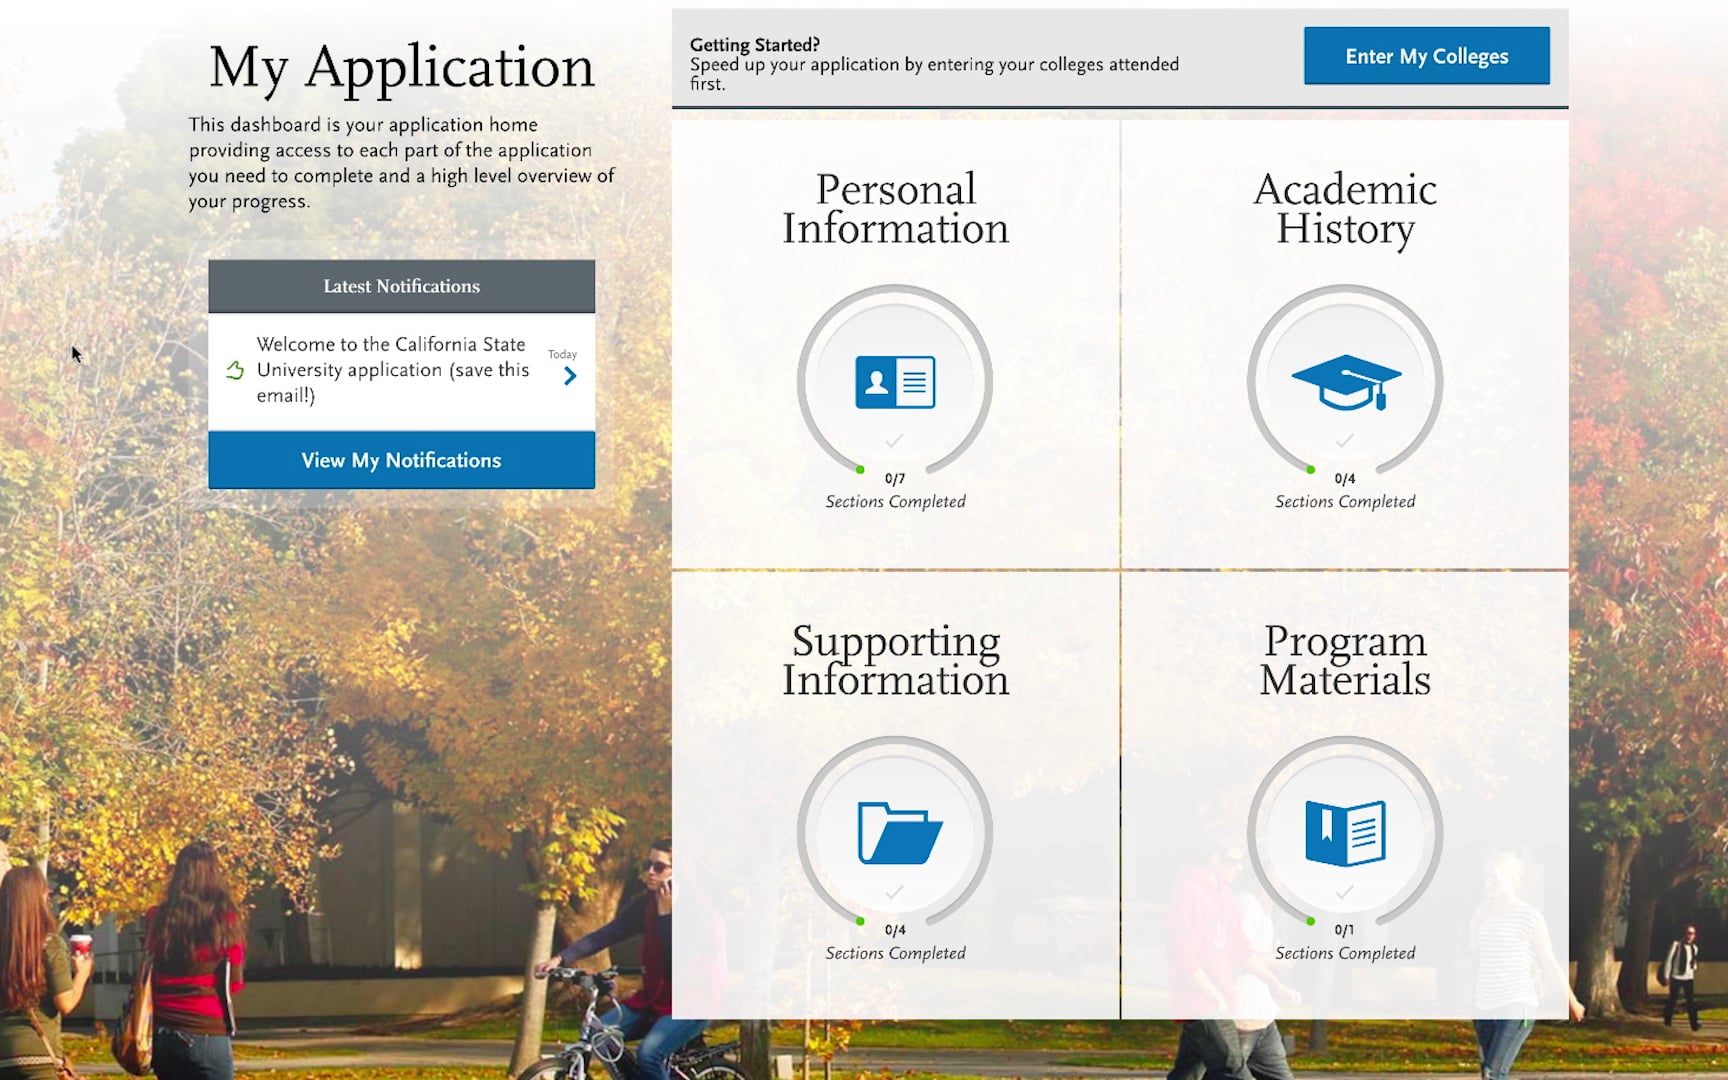The width and height of the screenshot is (1728, 1080).
Task: Click the Enter My Colleges button
Action: coord(1426,56)
